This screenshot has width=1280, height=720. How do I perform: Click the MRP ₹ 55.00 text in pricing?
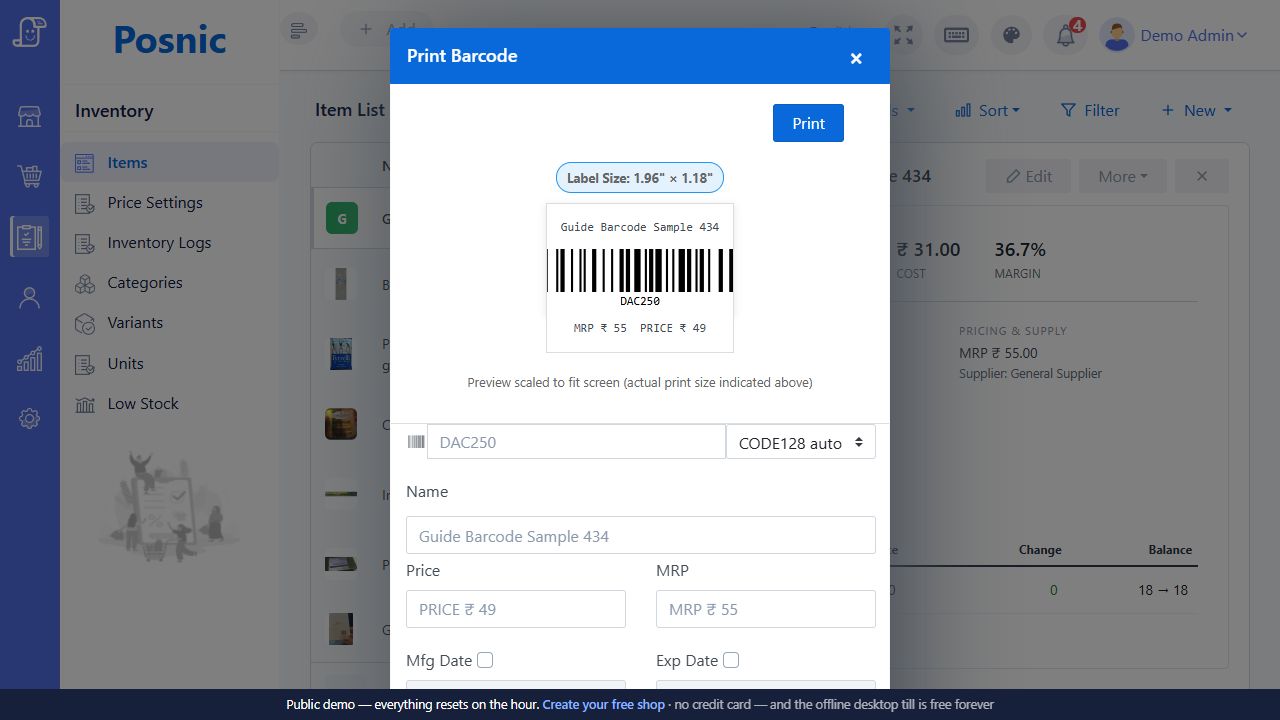click(998, 353)
